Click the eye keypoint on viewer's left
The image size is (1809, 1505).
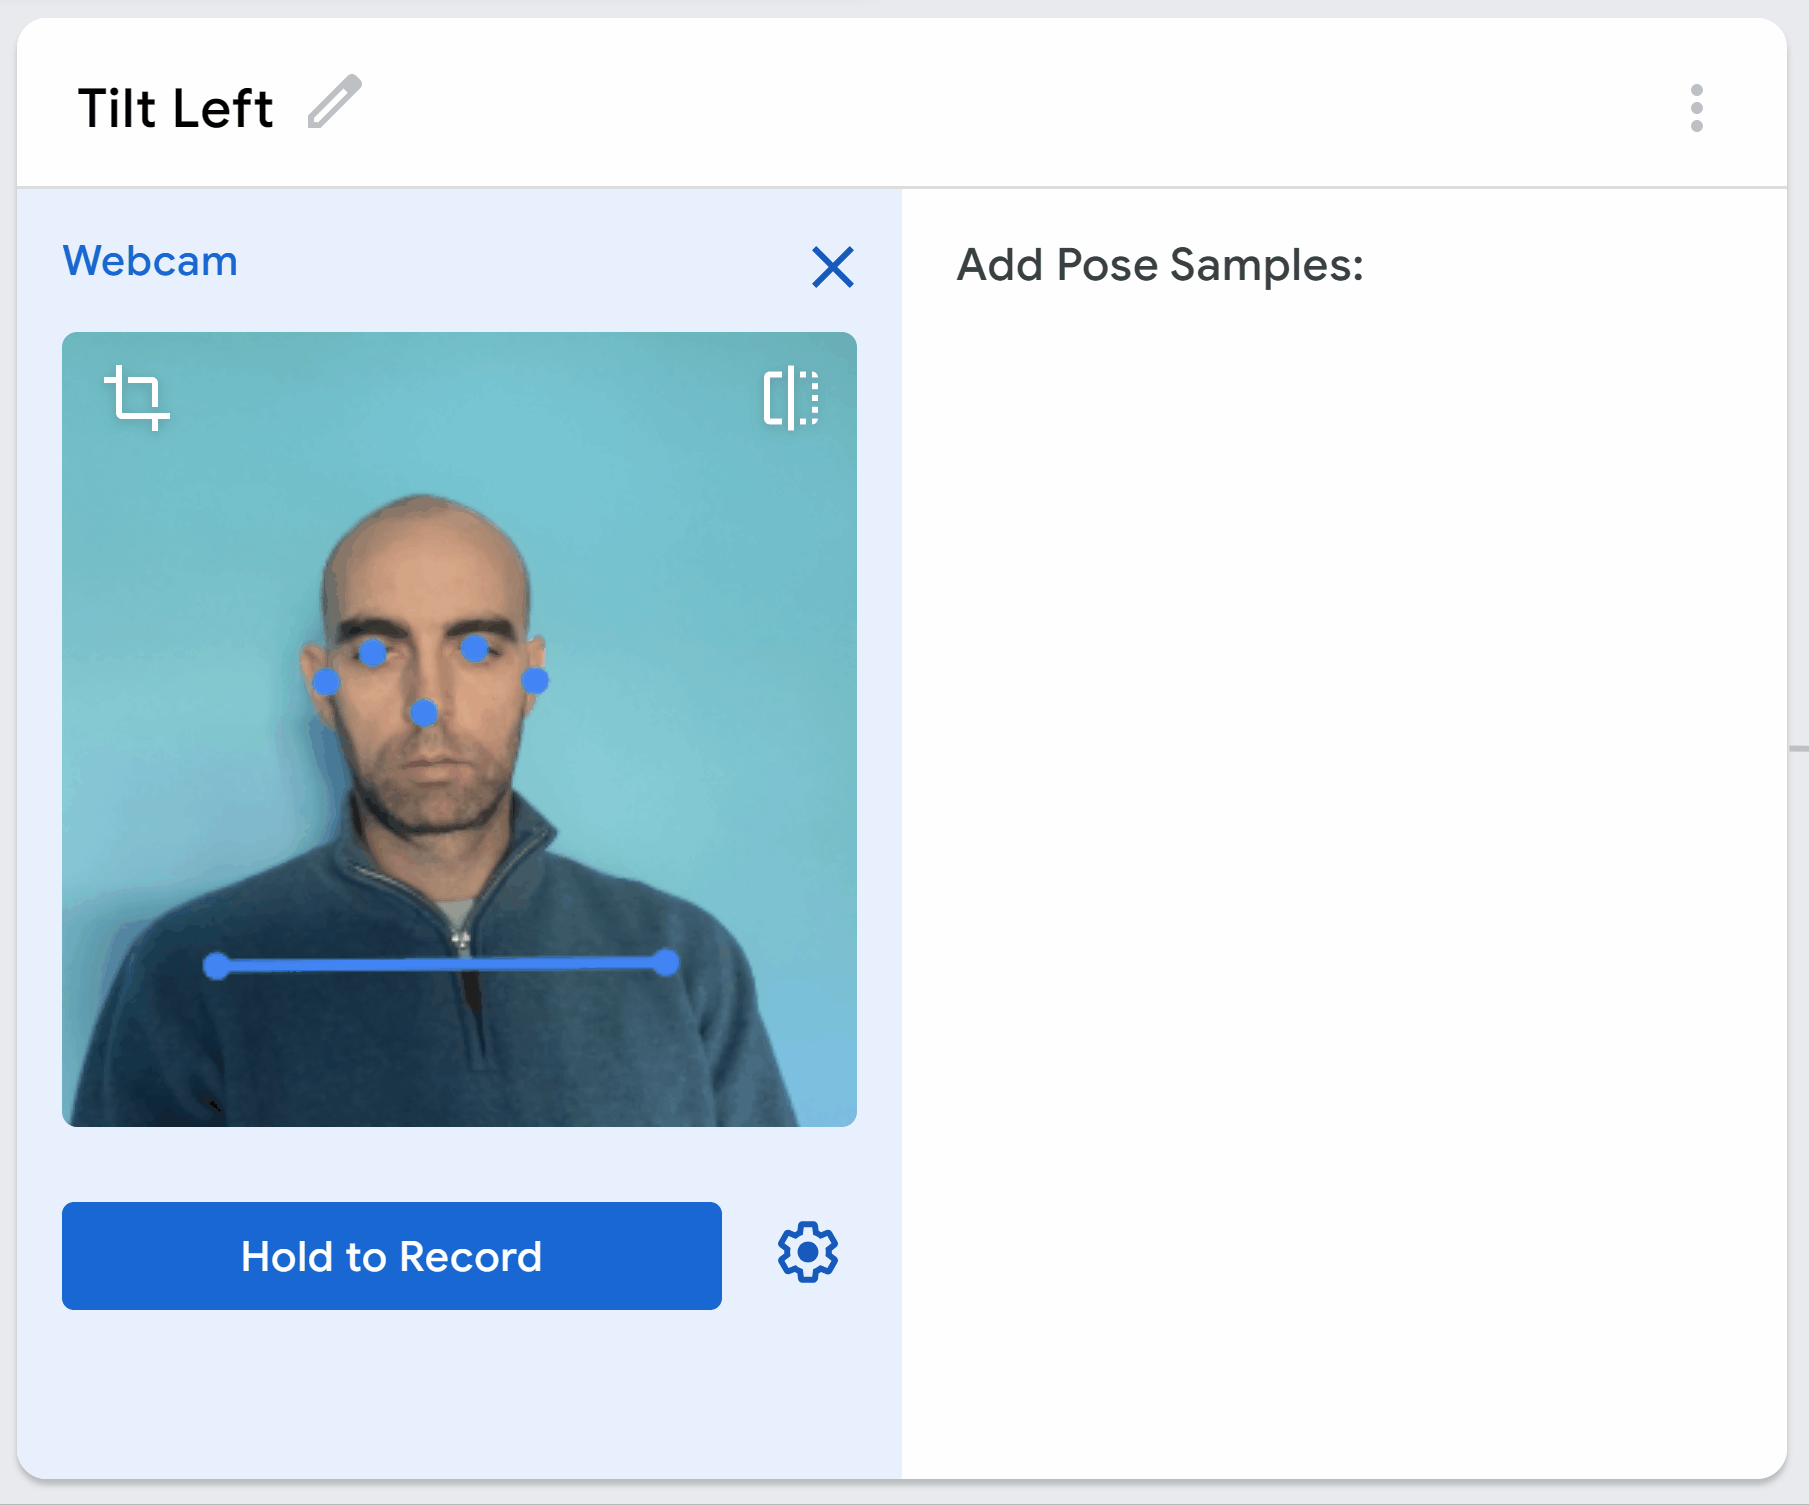coord(373,654)
